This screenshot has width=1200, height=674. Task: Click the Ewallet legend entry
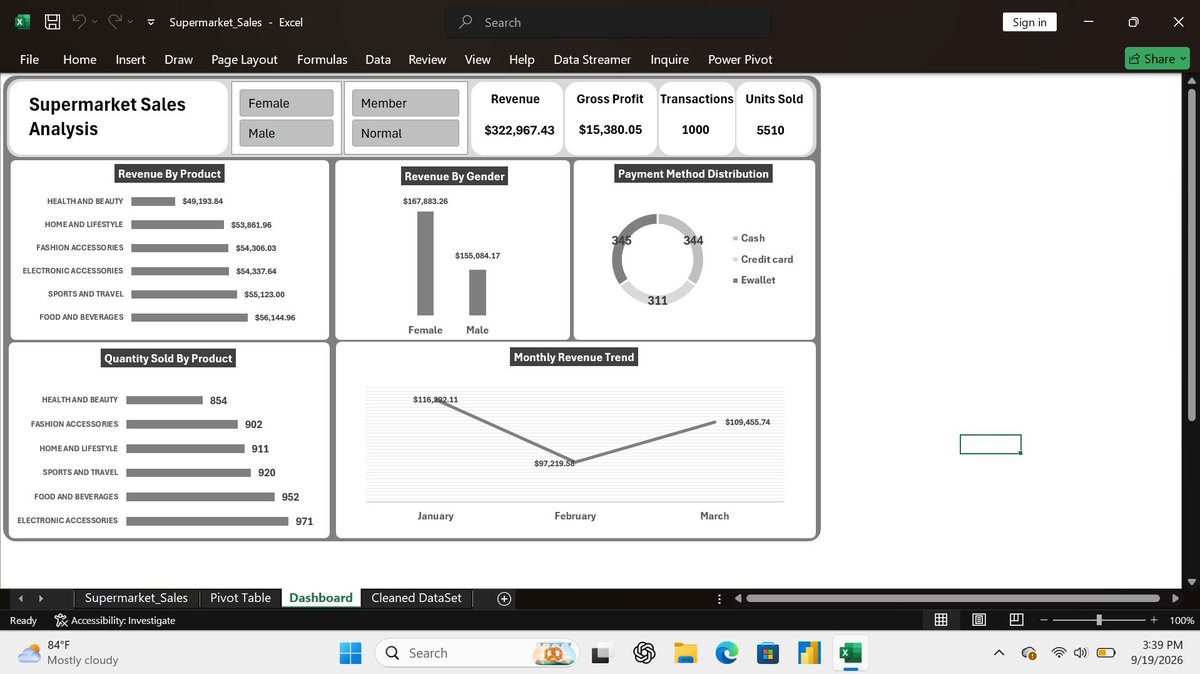pyautogui.click(x=755, y=280)
